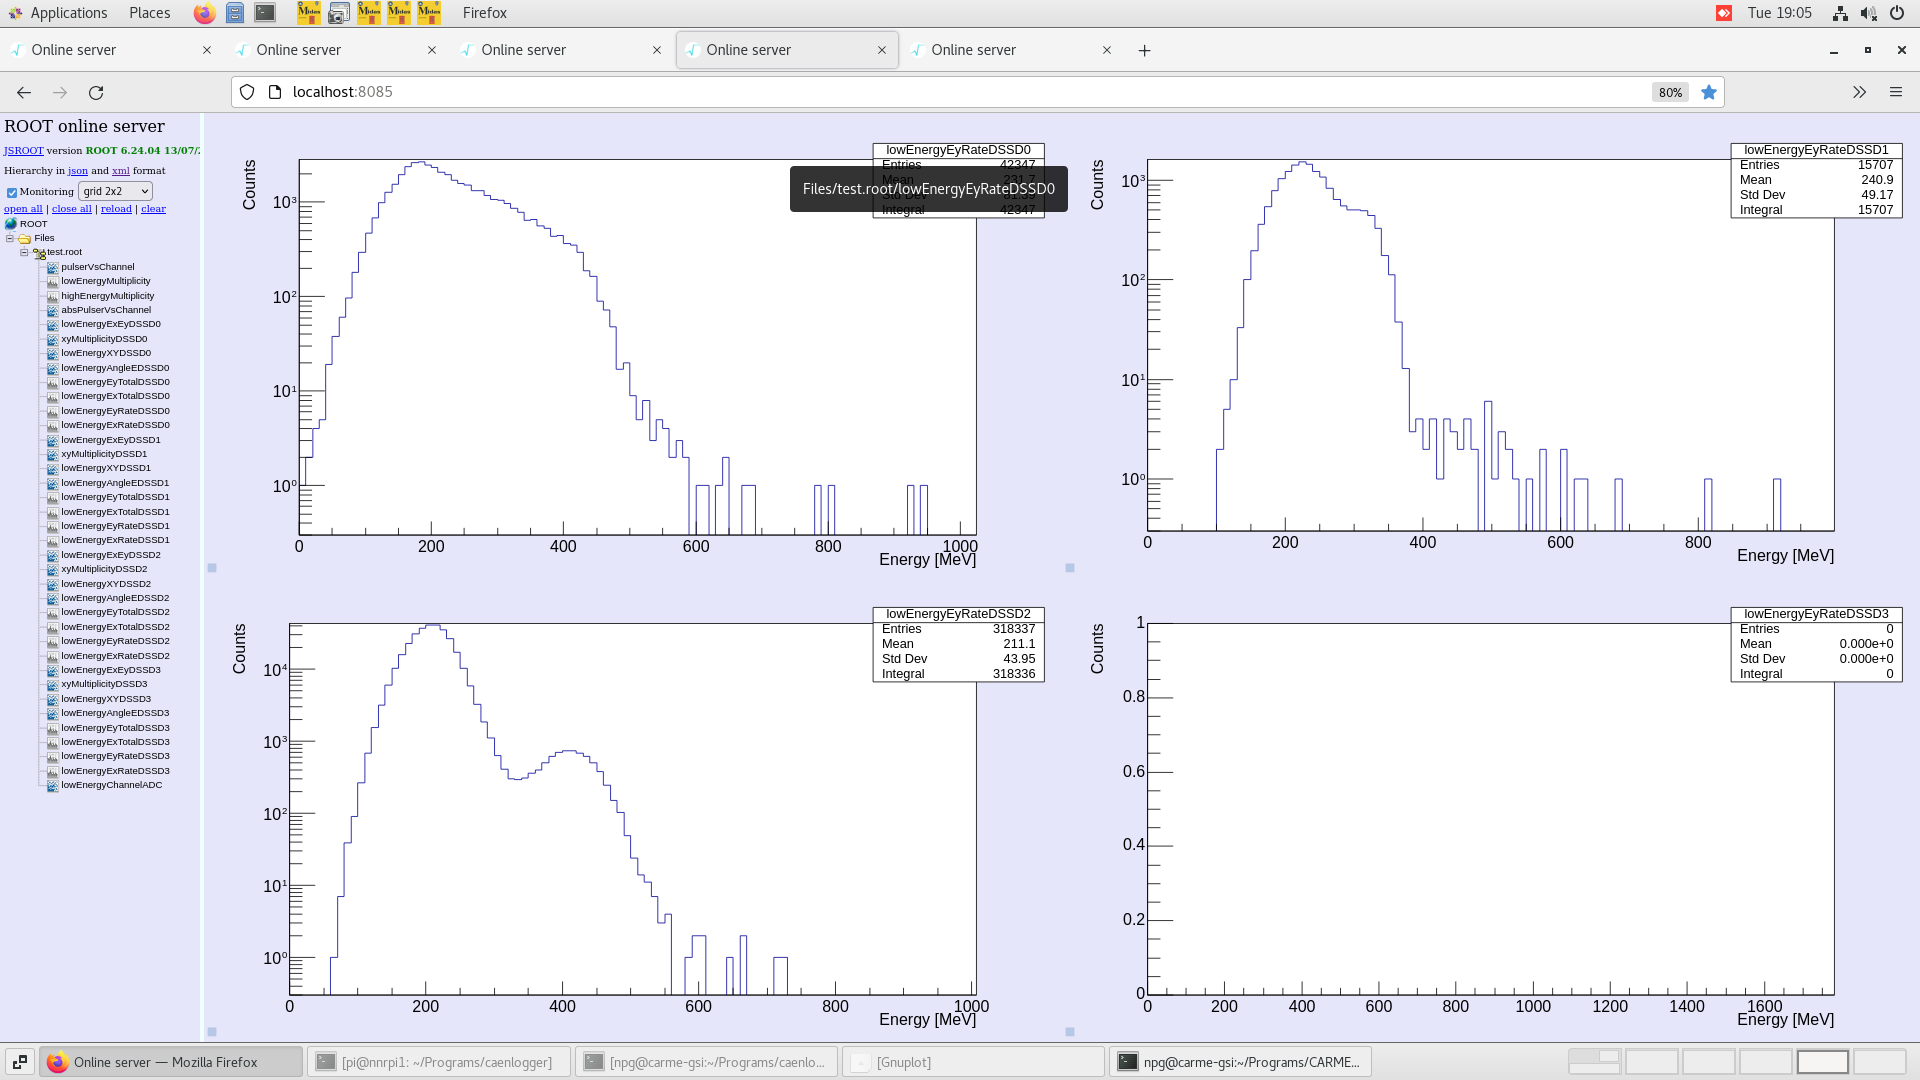The width and height of the screenshot is (1920, 1080).
Task: Click the bookmark star in address bar
Action: pyautogui.click(x=1710, y=92)
